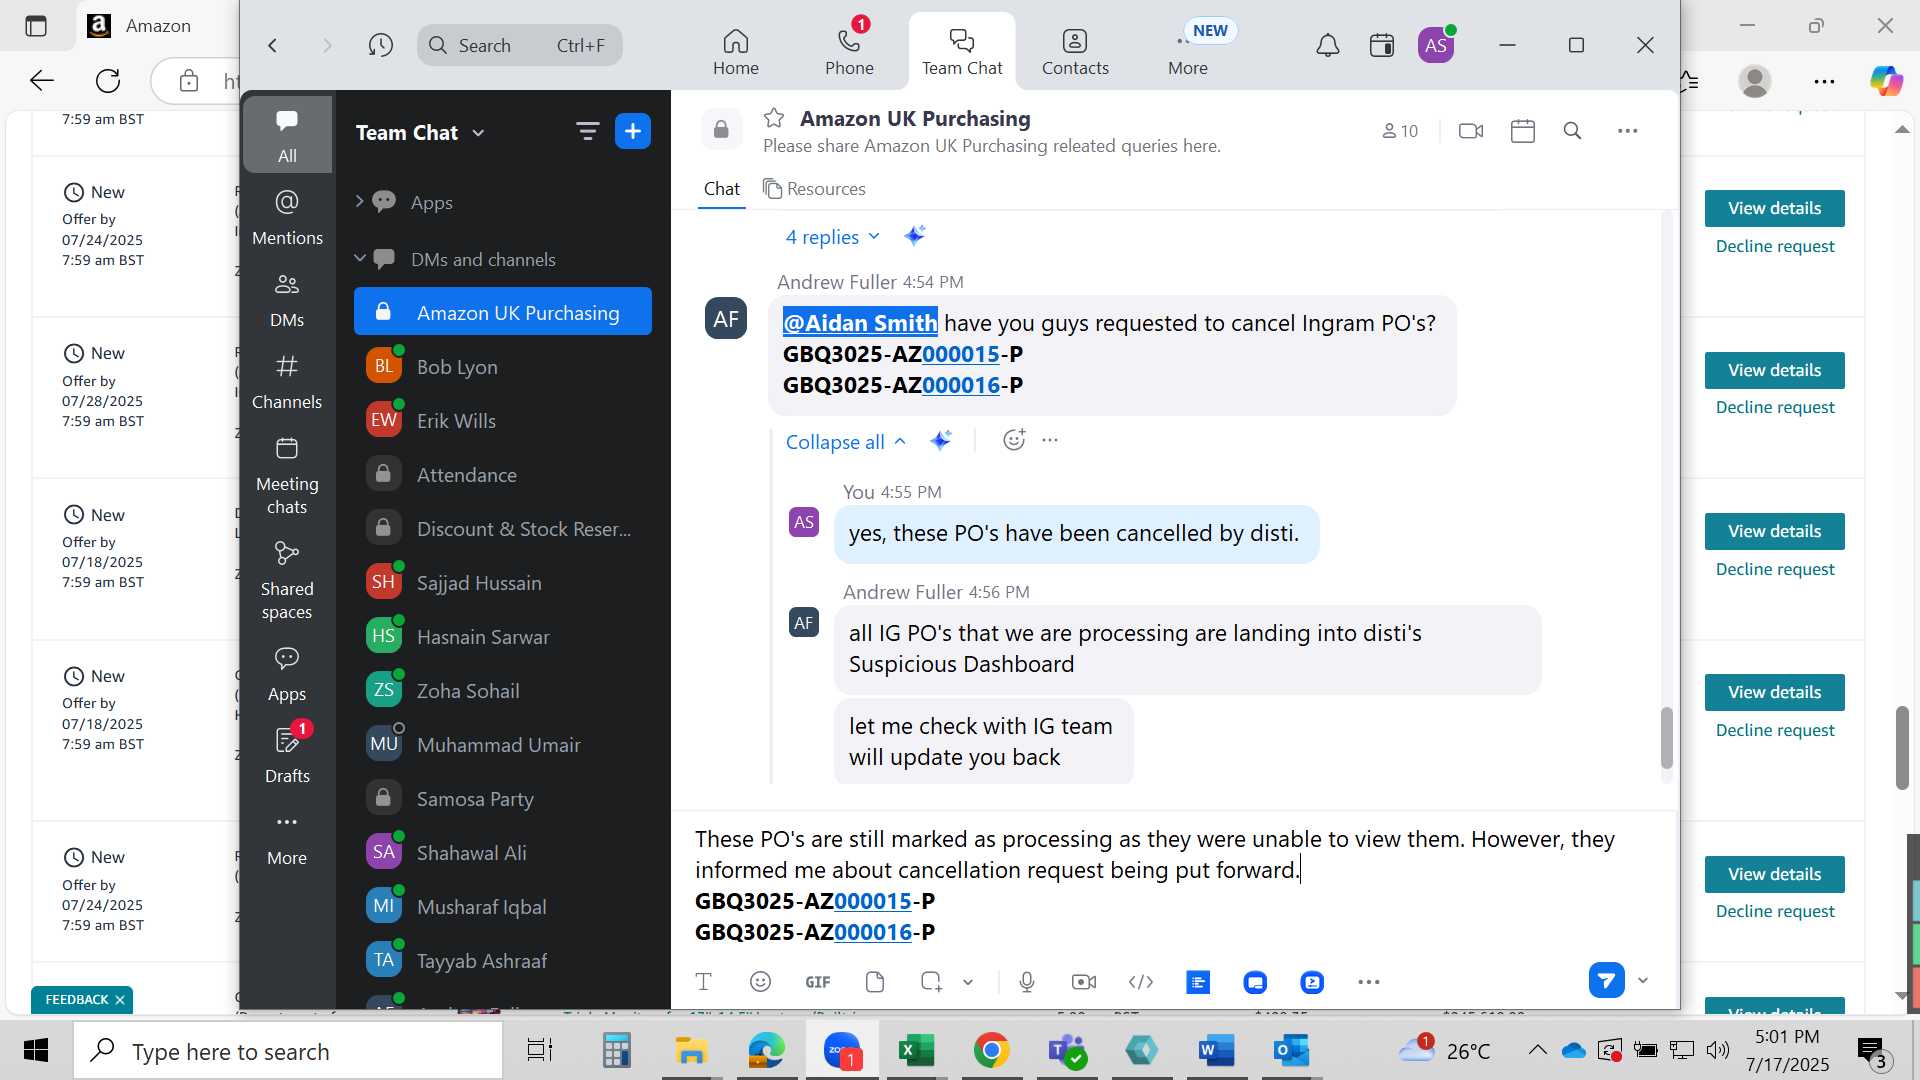This screenshot has height=1080, width=1920.
Task: Click Decline request under the 07/28/2025 offer
Action: point(1775,408)
